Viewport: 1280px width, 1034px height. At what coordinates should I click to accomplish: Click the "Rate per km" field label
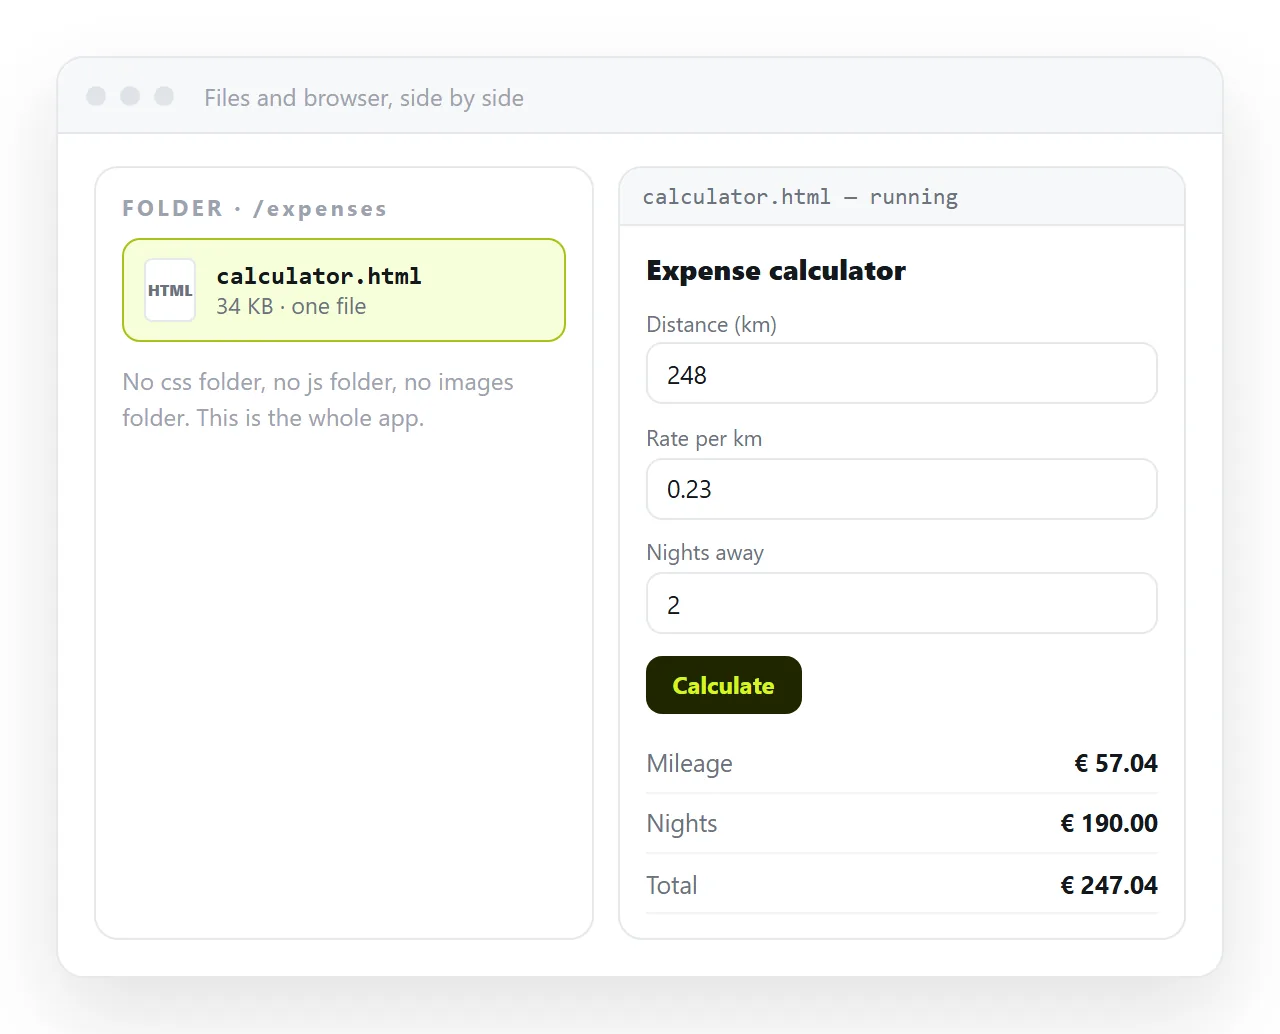coord(704,439)
